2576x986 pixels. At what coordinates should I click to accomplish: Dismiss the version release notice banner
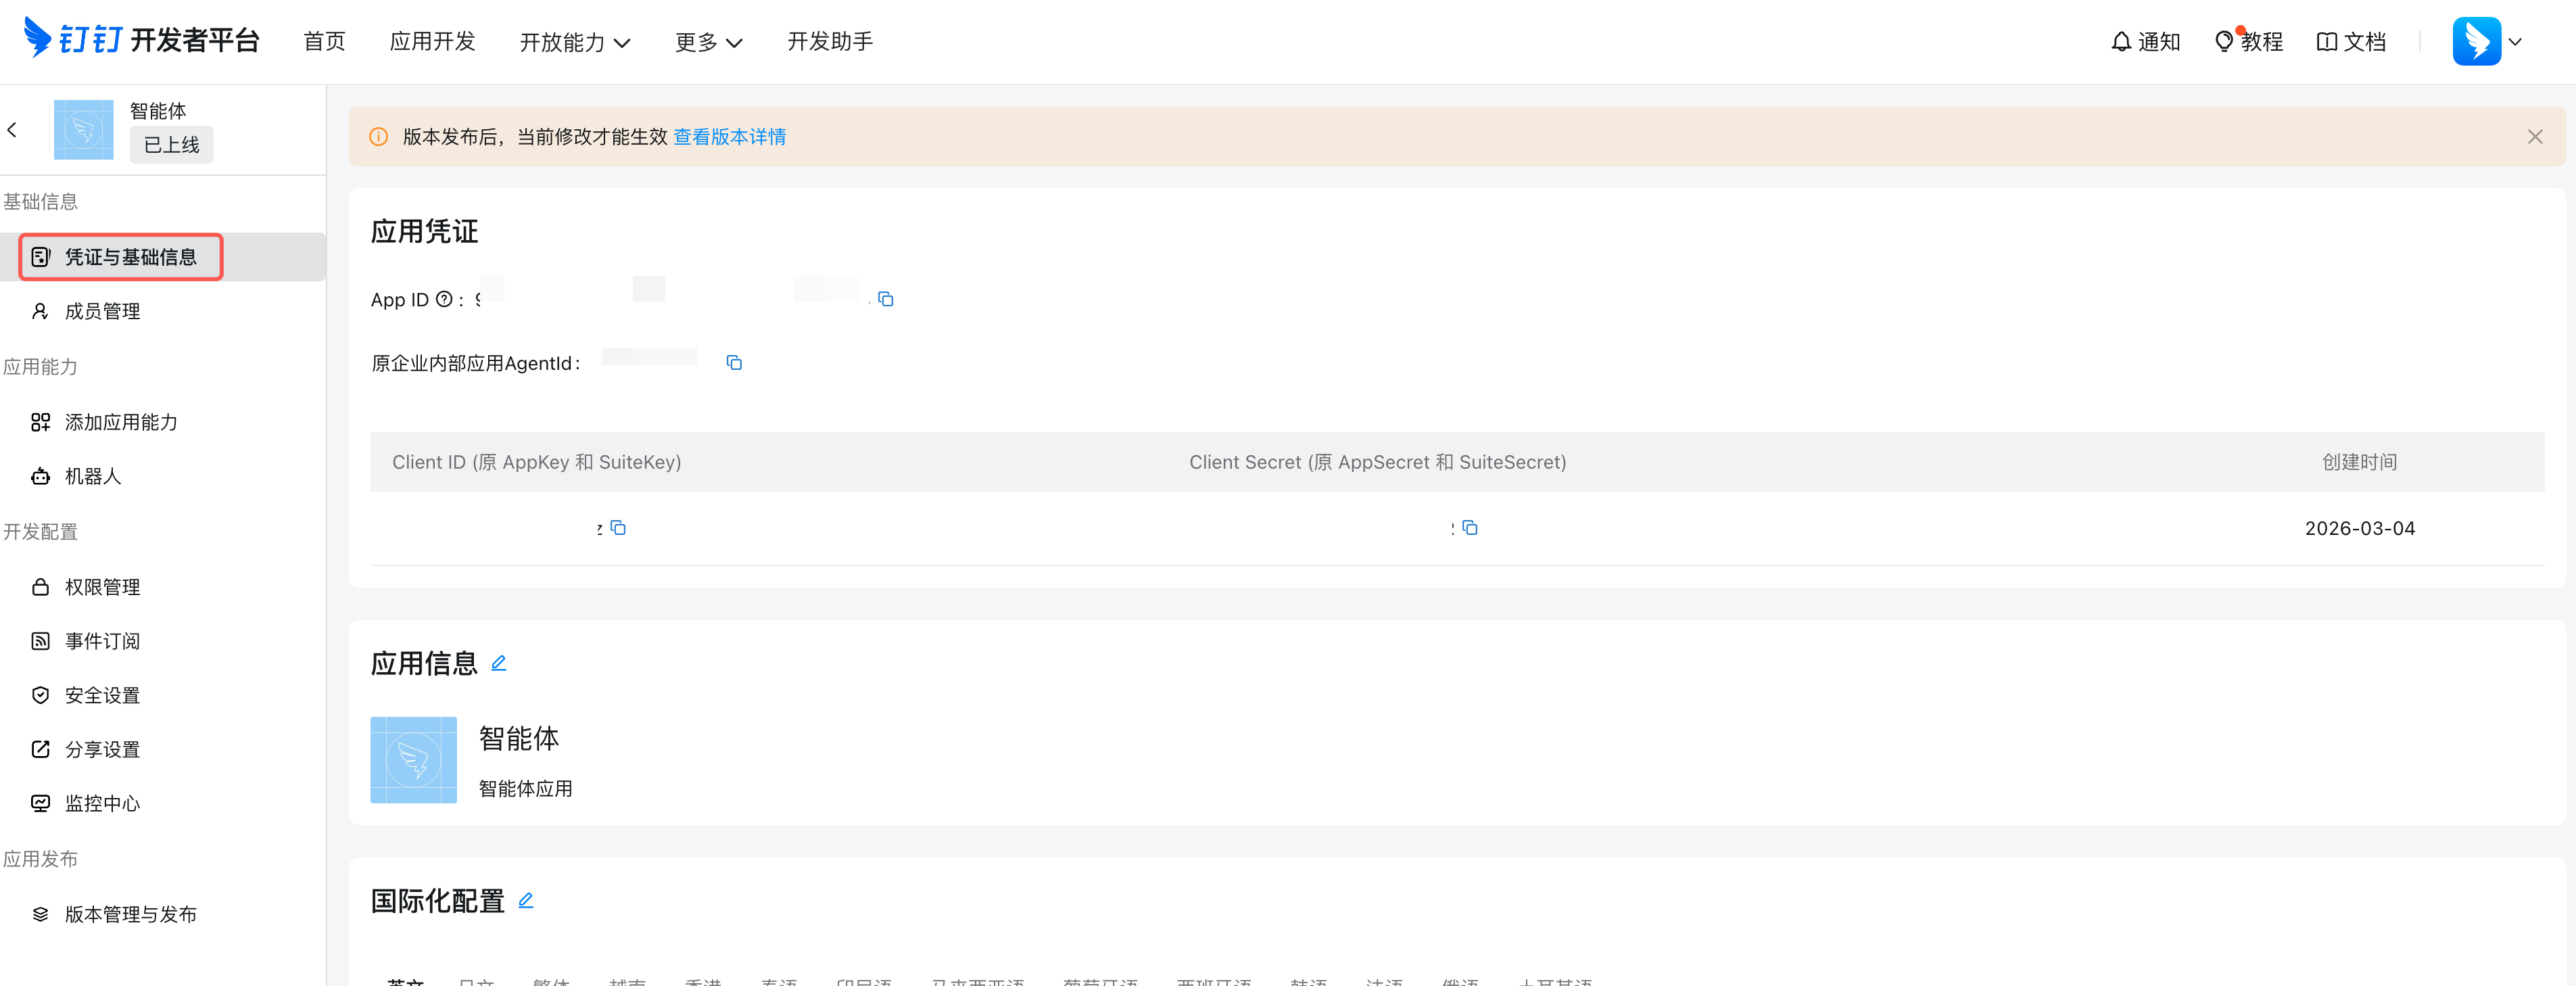click(x=2534, y=137)
